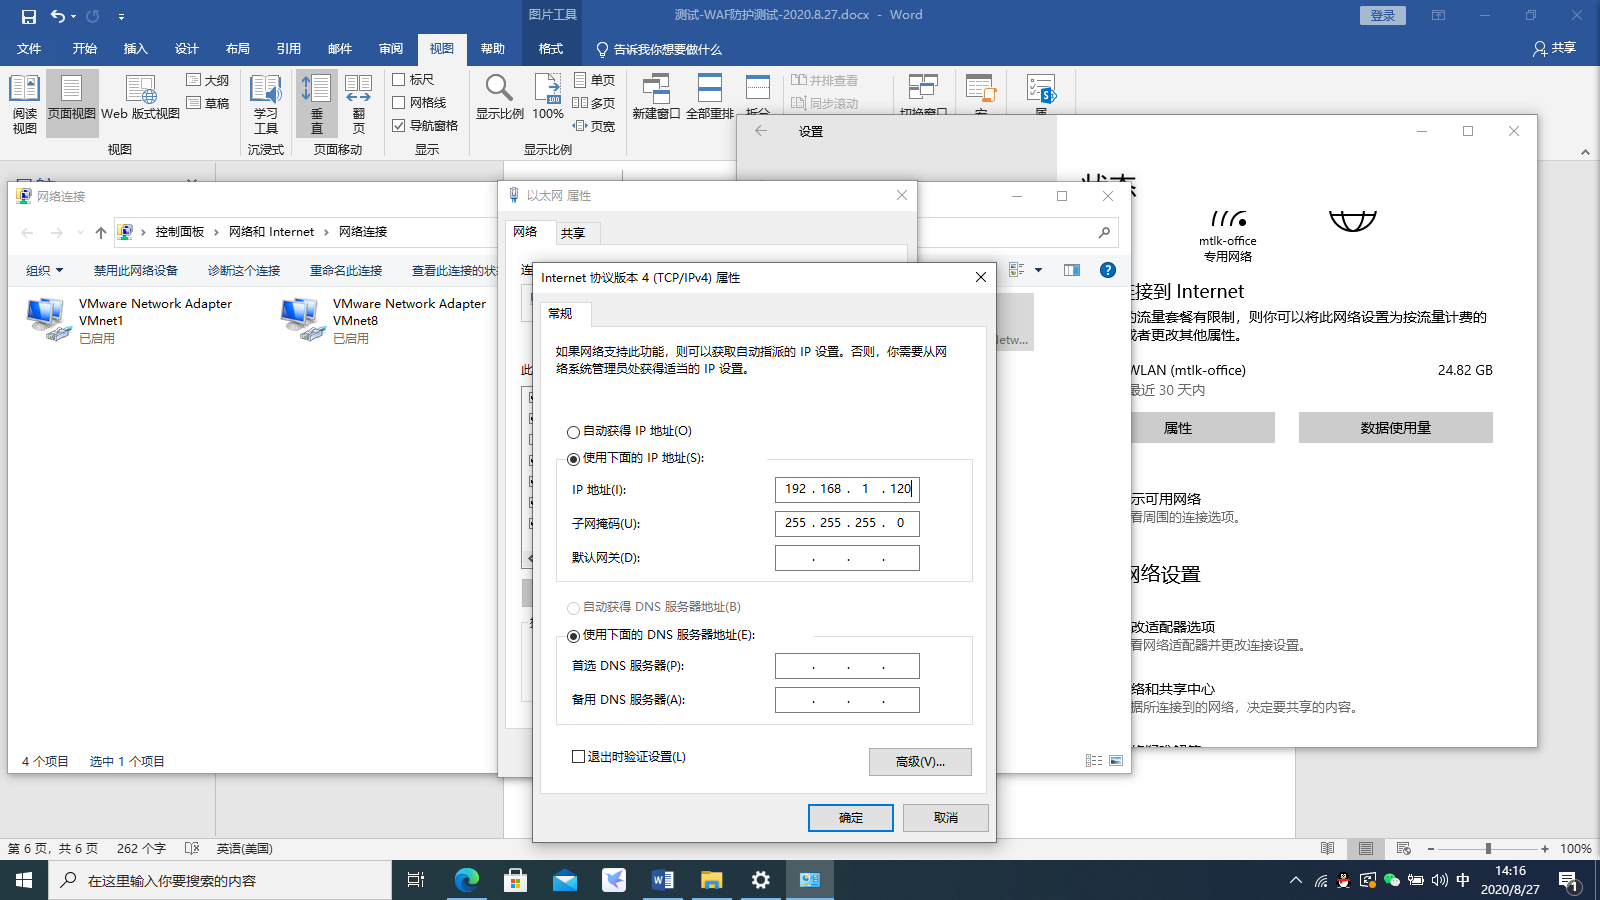Click the help icon in Network Connections

[x=1108, y=270]
